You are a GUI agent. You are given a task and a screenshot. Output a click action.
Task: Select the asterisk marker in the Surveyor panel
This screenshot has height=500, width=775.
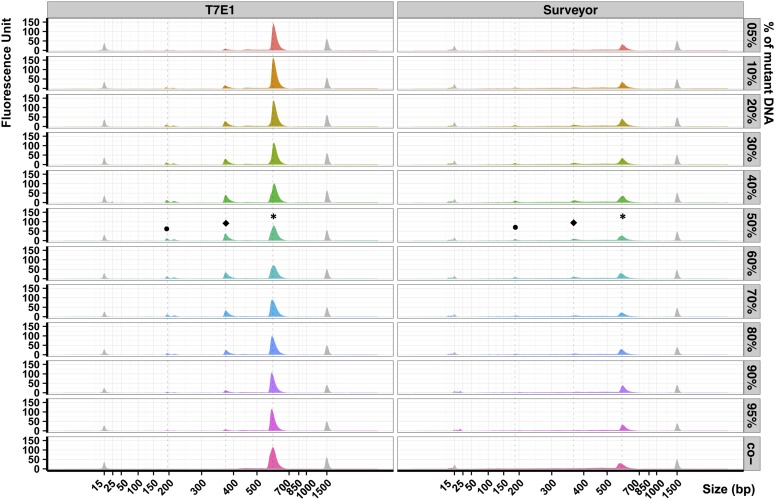tap(622, 217)
